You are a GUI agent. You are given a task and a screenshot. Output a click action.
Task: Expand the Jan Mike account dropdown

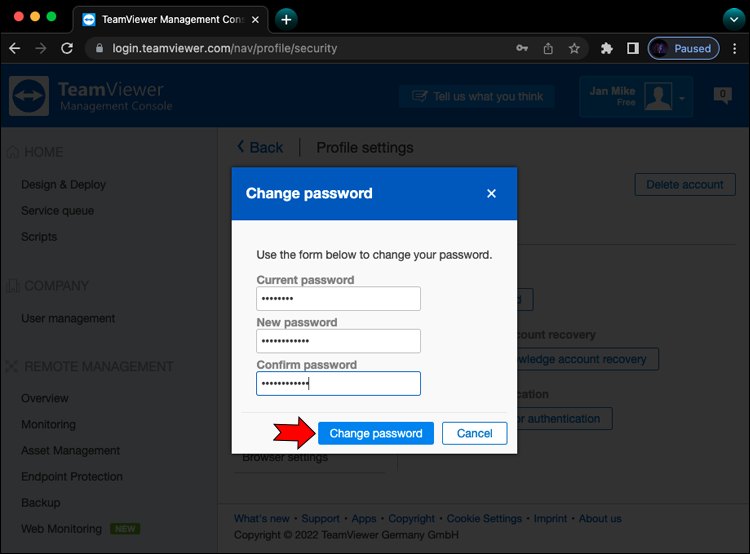[684, 97]
